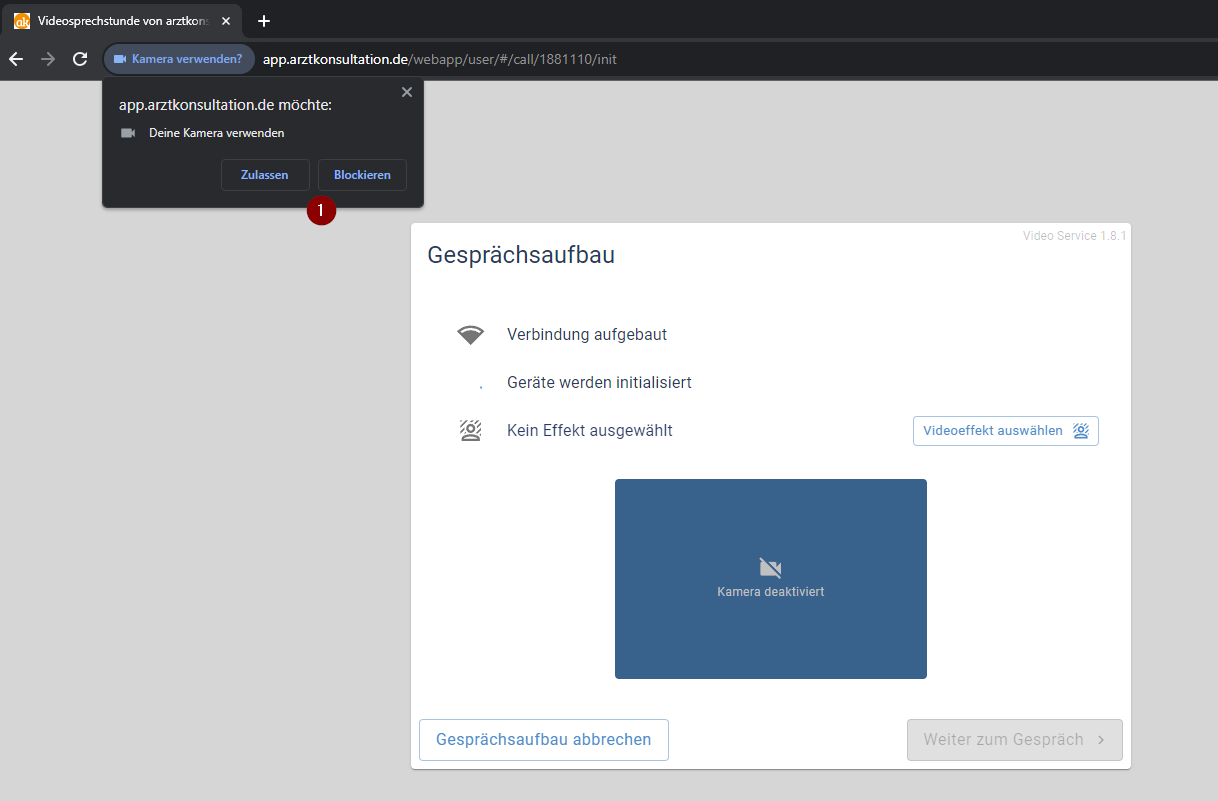The width and height of the screenshot is (1218, 801).
Task: Click the camera icon in the permission popup
Action: [128, 133]
